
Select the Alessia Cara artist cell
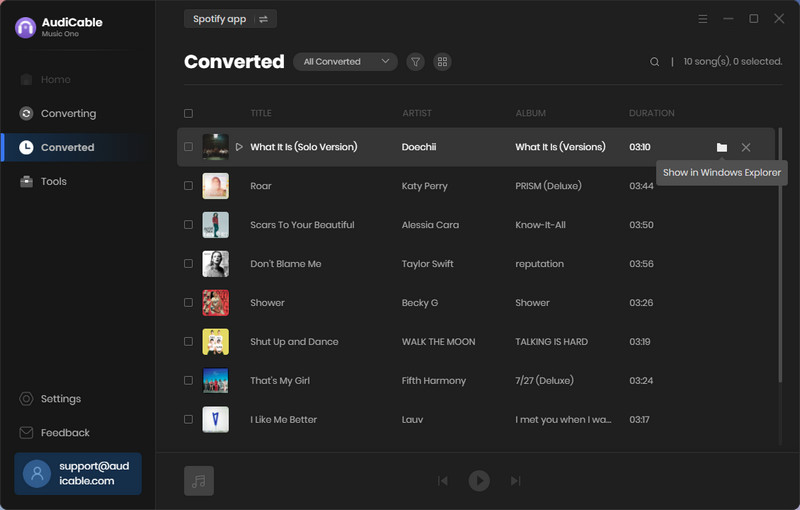pyautogui.click(x=430, y=225)
